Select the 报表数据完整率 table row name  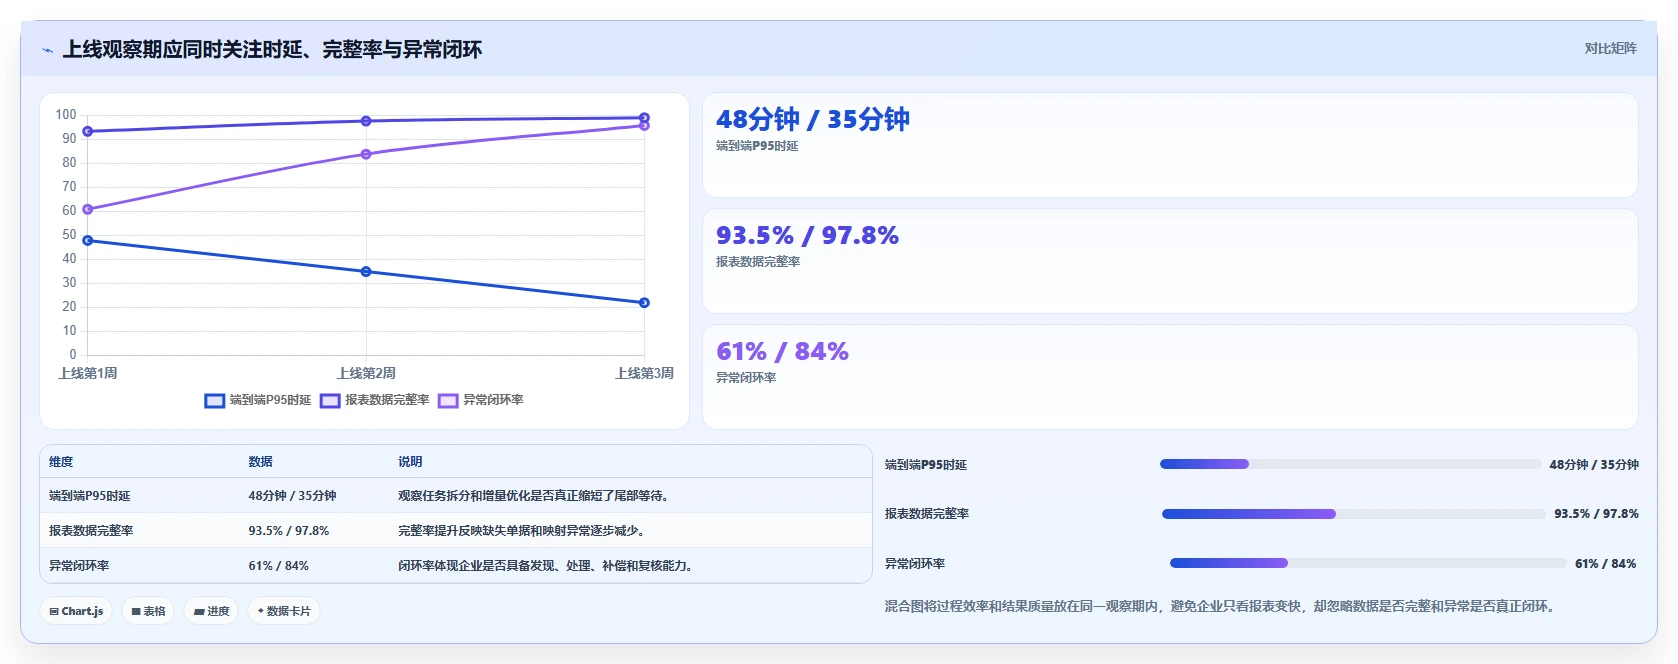point(91,531)
